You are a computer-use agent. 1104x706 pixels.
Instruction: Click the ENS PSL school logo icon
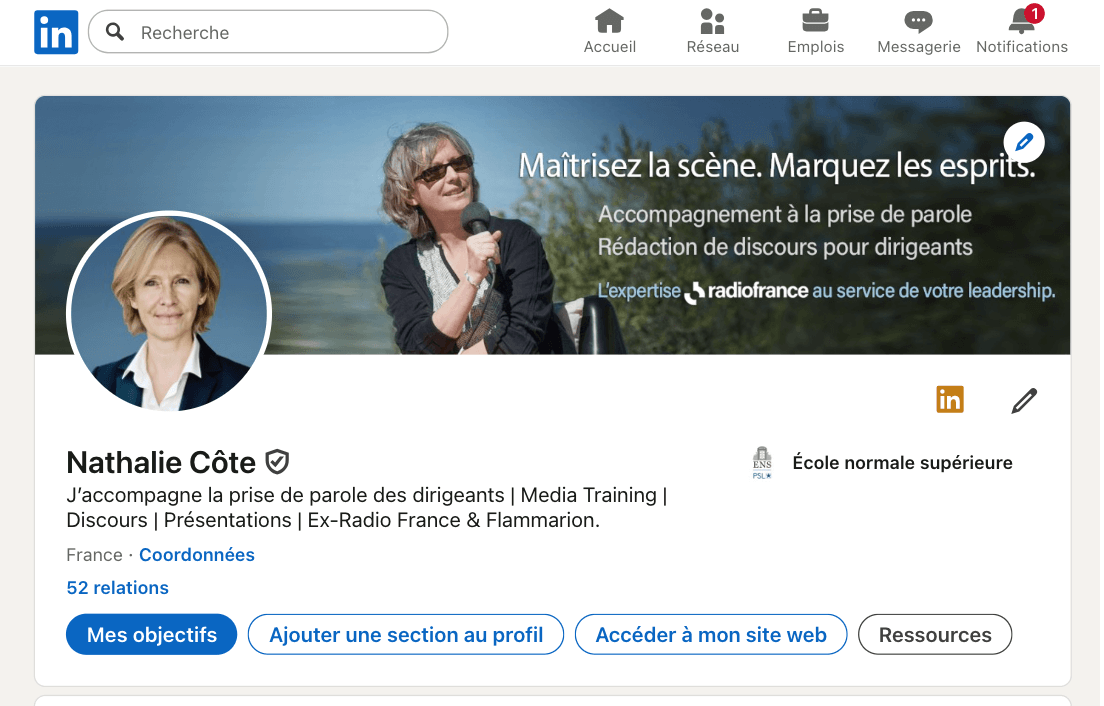point(762,462)
